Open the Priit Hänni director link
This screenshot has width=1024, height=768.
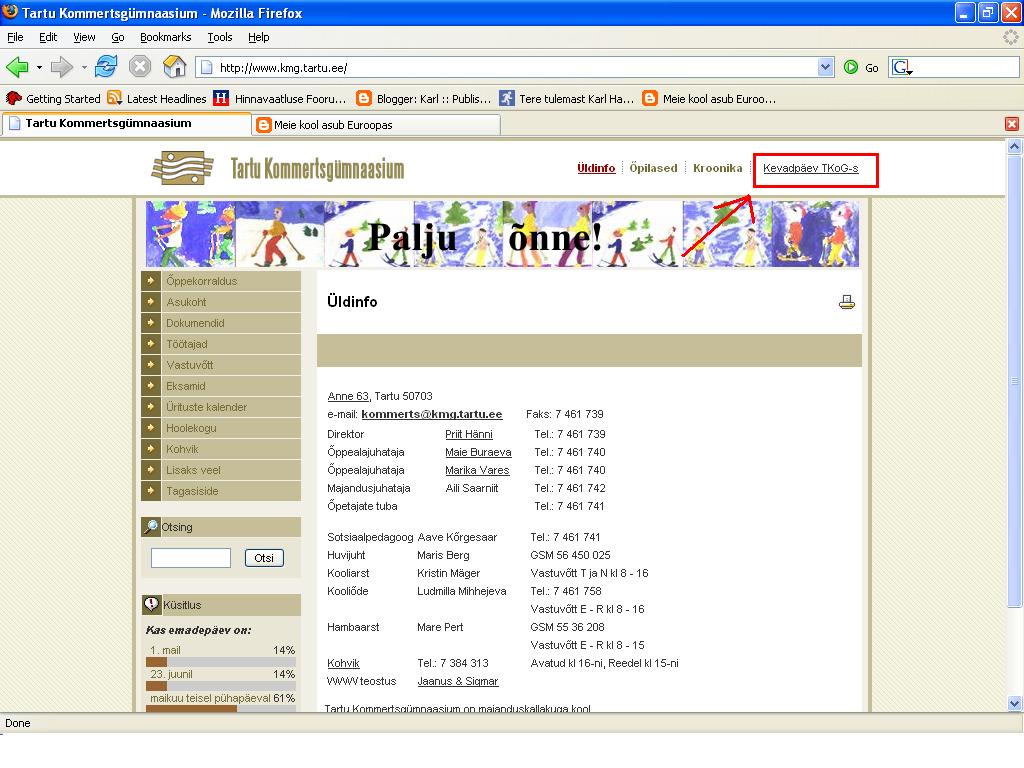pos(469,434)
